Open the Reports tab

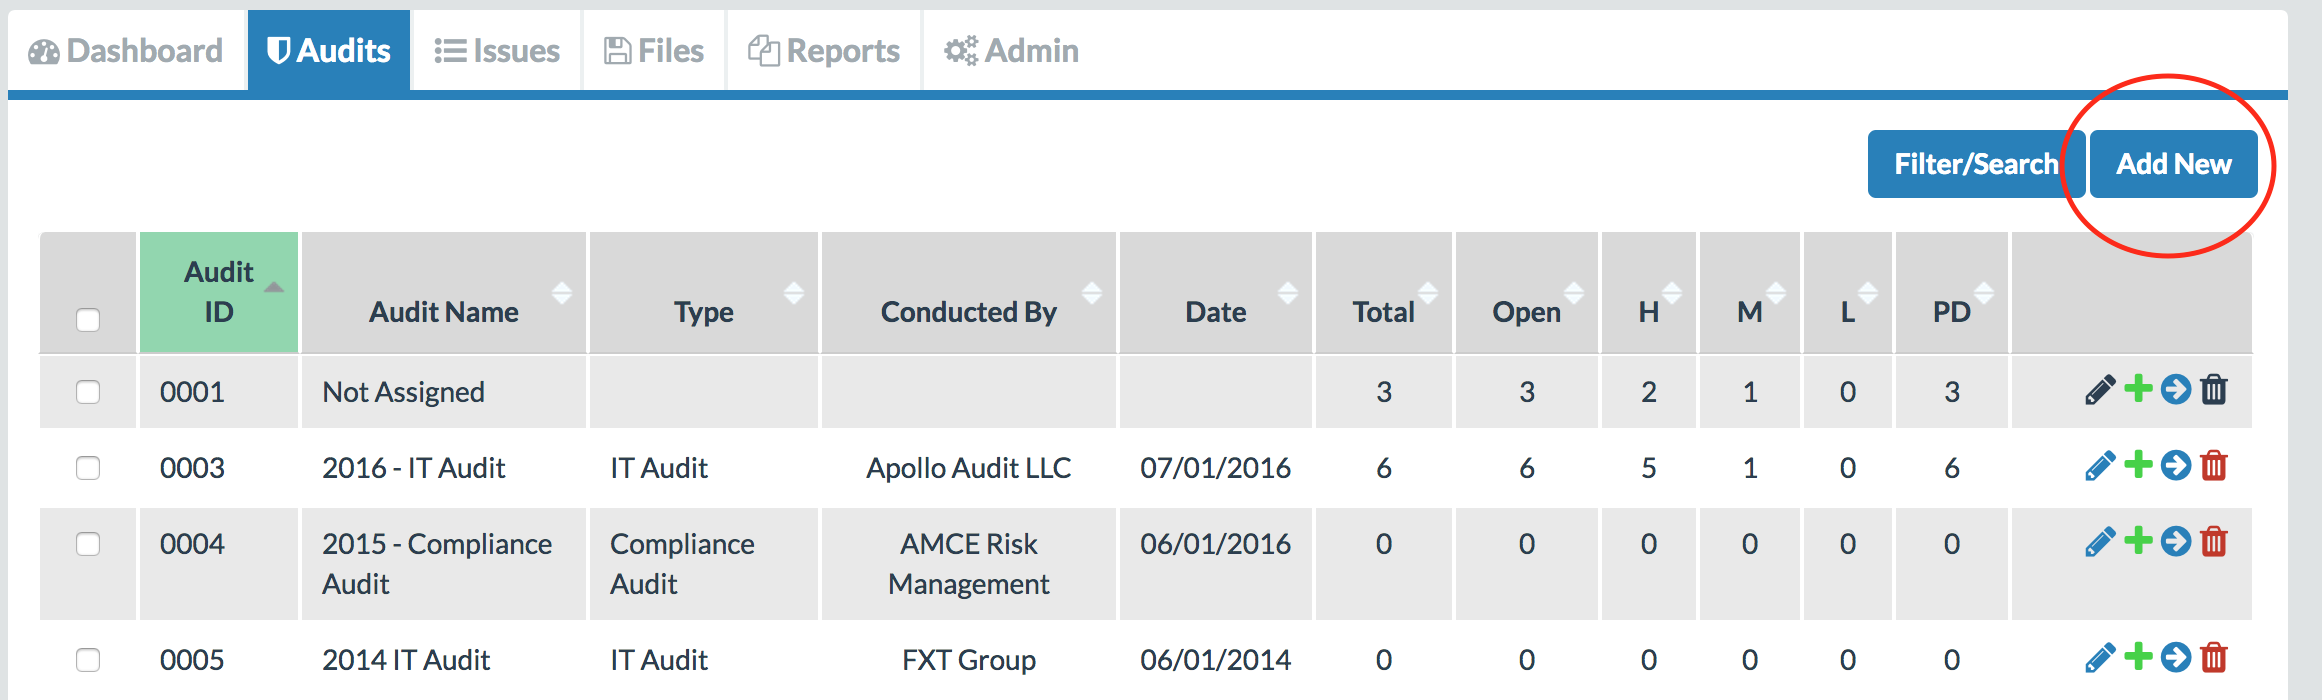click(x=824, y=51)
